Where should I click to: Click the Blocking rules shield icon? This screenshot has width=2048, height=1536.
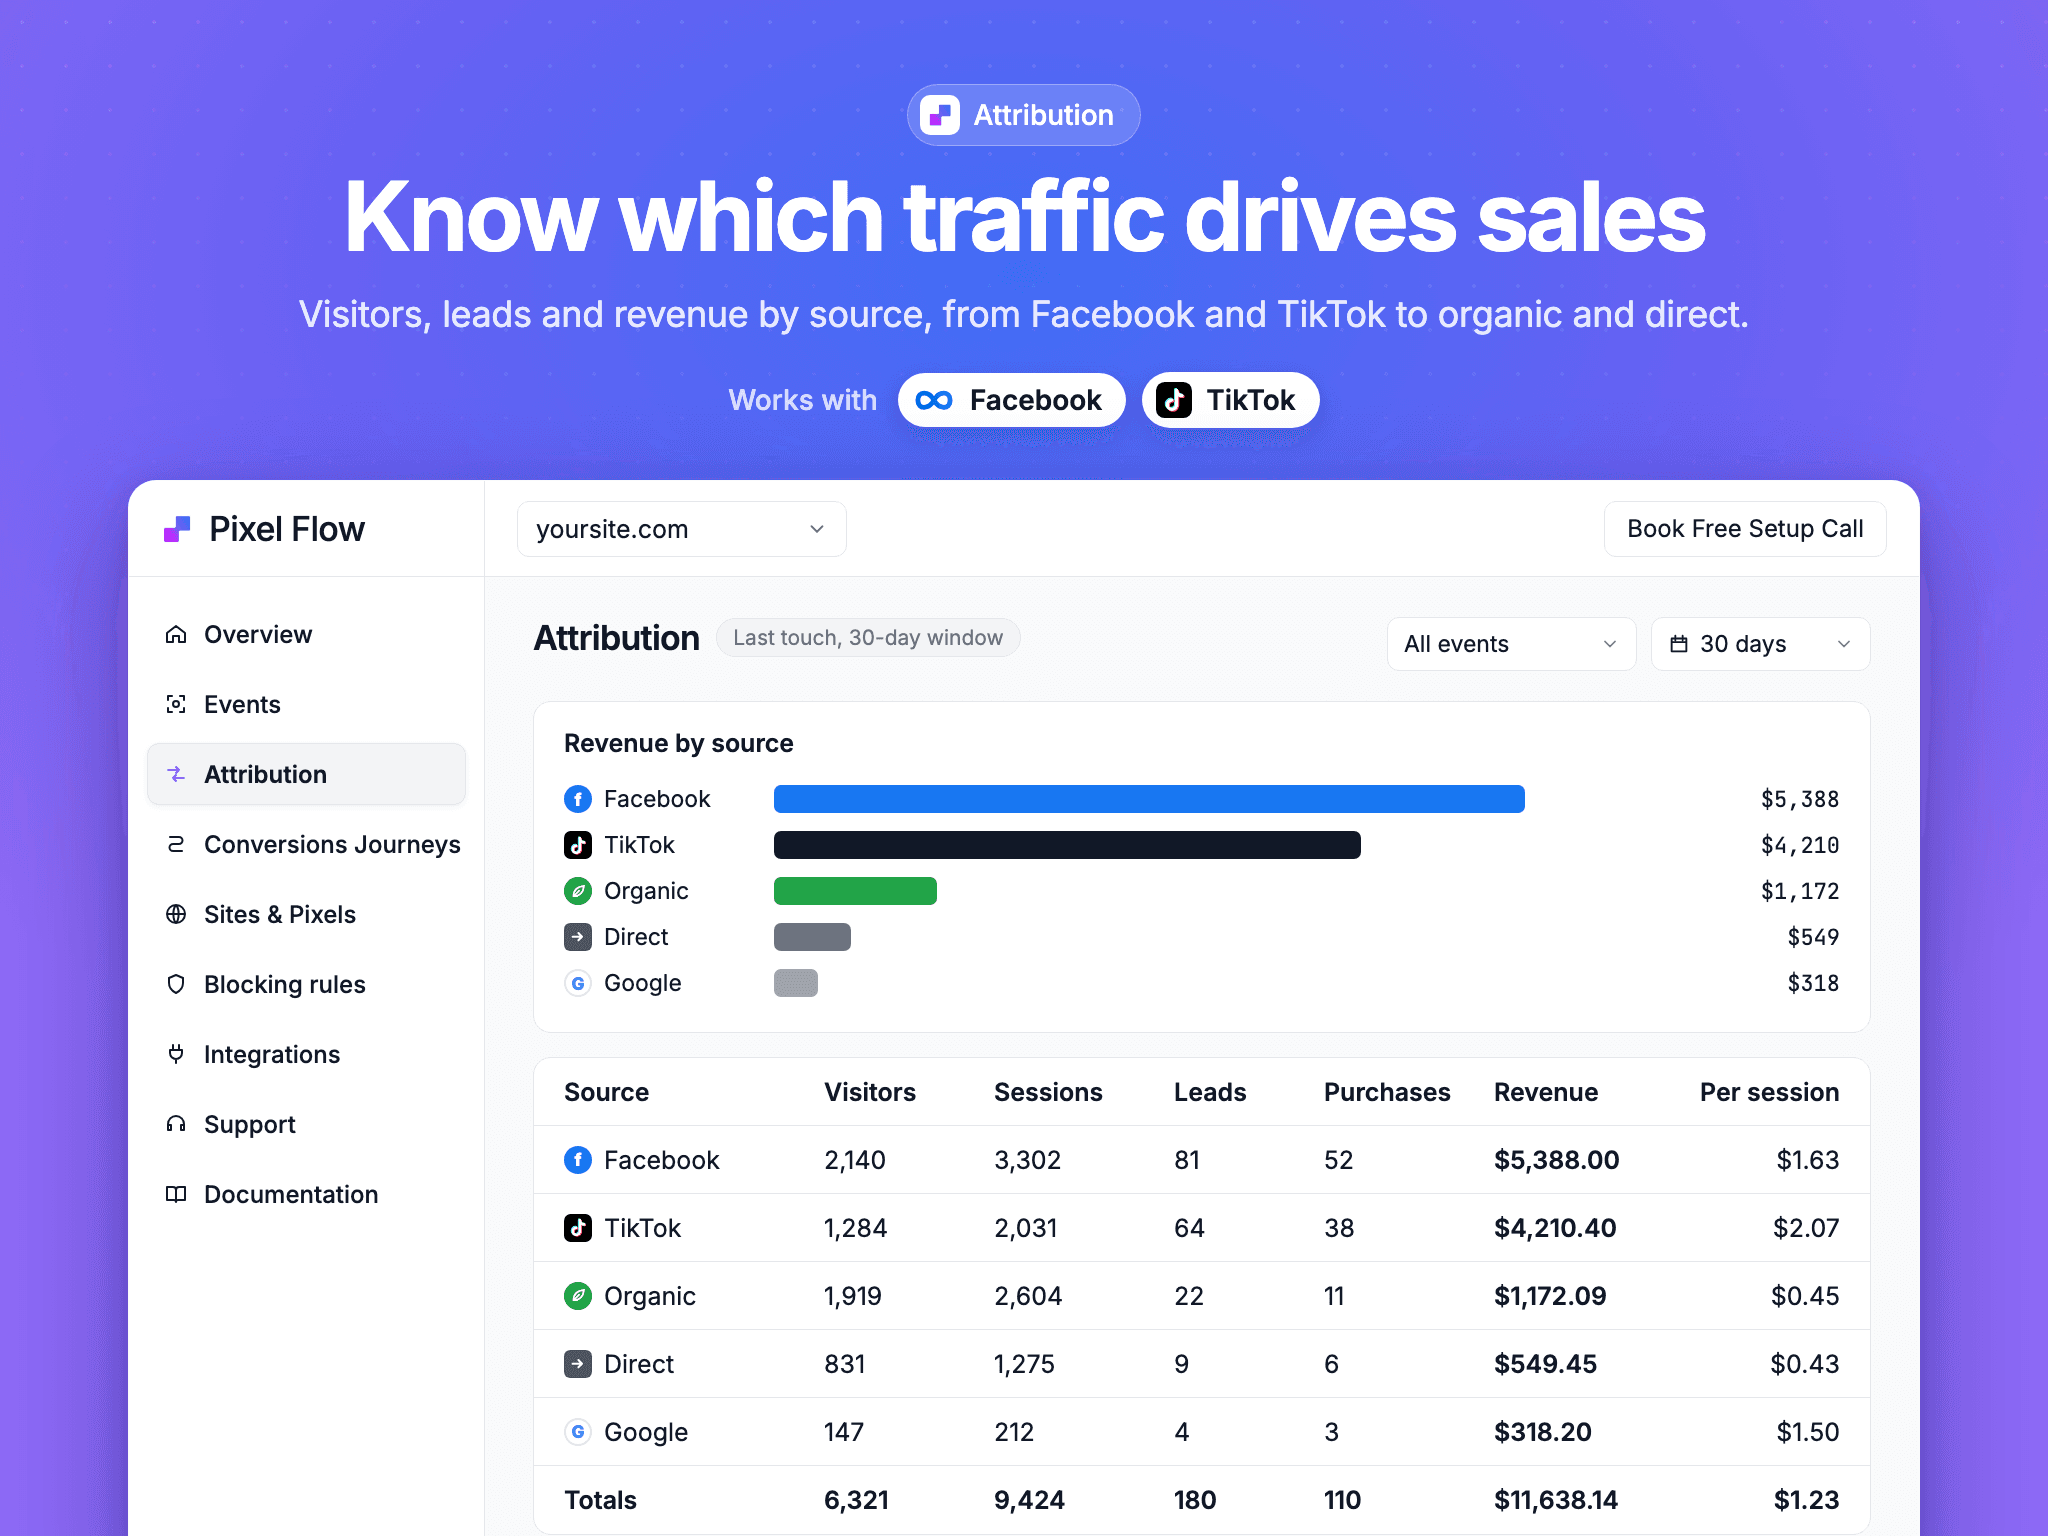pos(176,985)
